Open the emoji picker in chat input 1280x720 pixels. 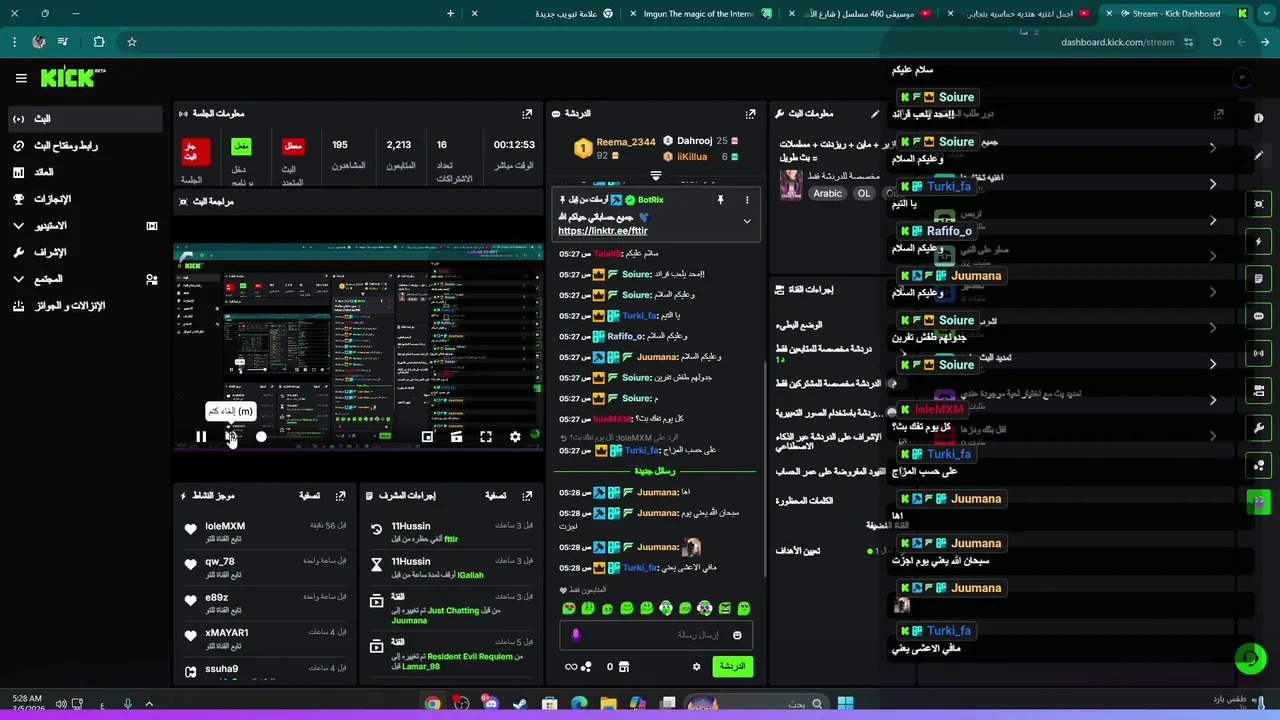point(737,634)
